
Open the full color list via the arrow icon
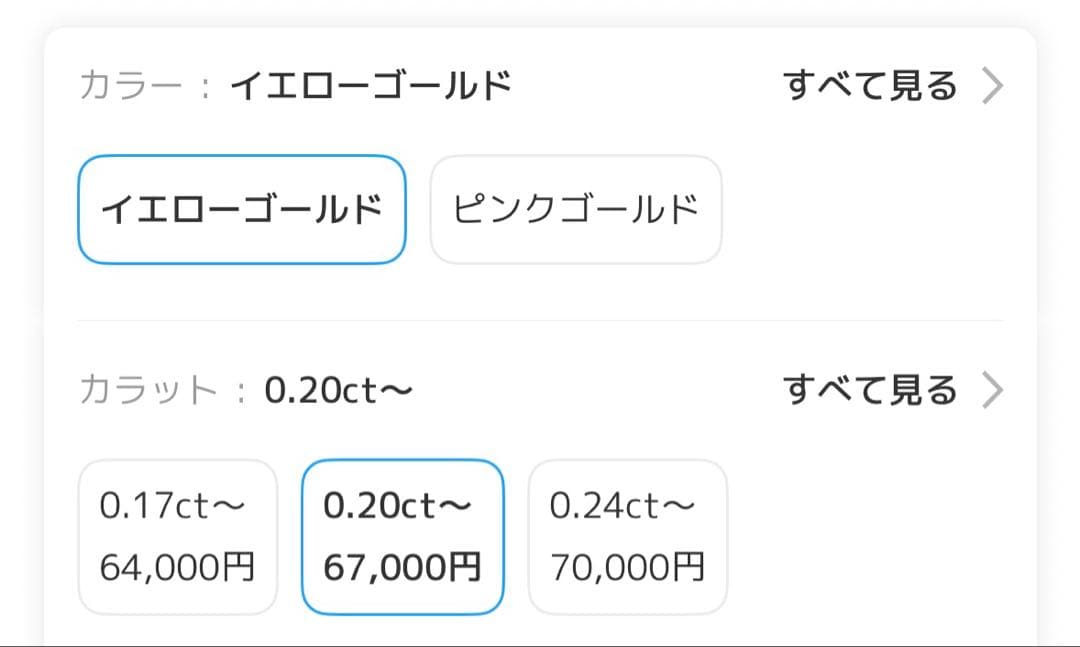coord(993,86)
